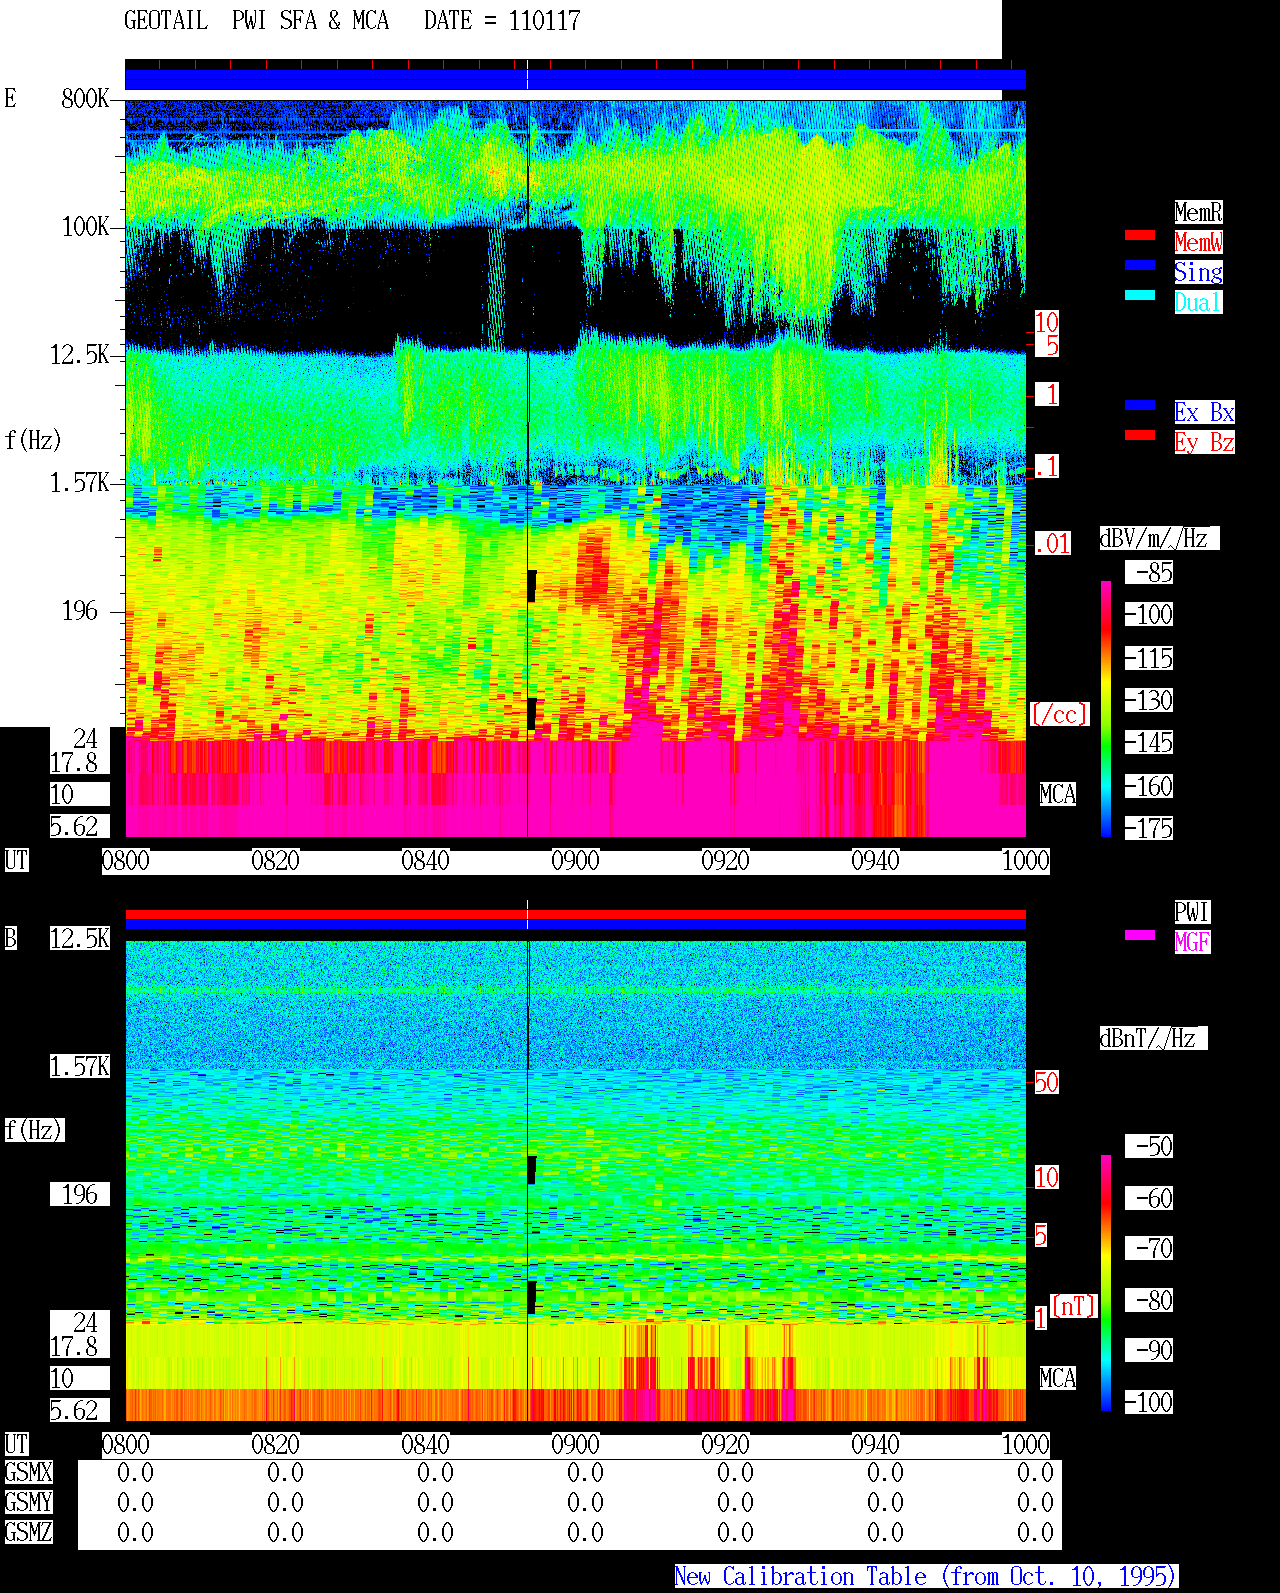Click the MemW legend label
Screen dimensions: 1280x1593
click(1198, 242)
